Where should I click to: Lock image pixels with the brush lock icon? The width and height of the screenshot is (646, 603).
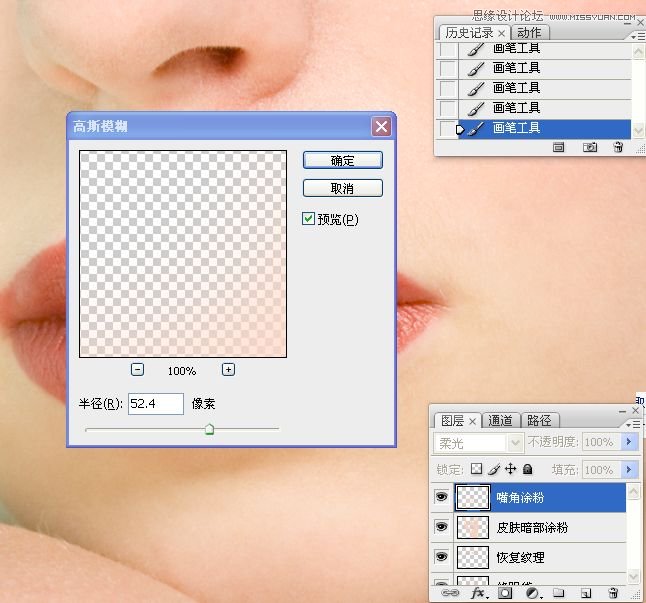494,469
